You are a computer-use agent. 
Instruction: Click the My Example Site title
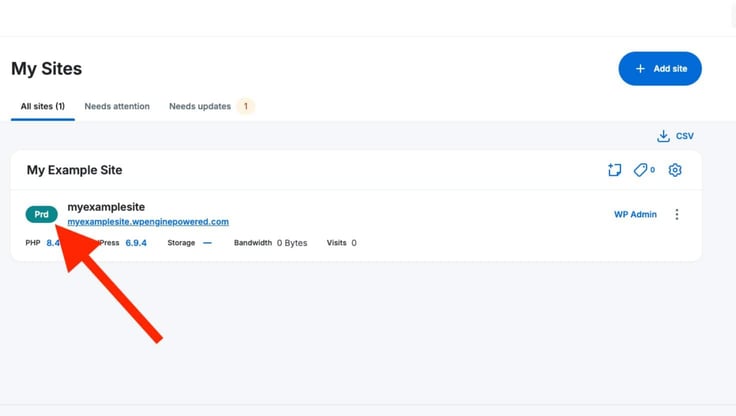tap(74, 170)
